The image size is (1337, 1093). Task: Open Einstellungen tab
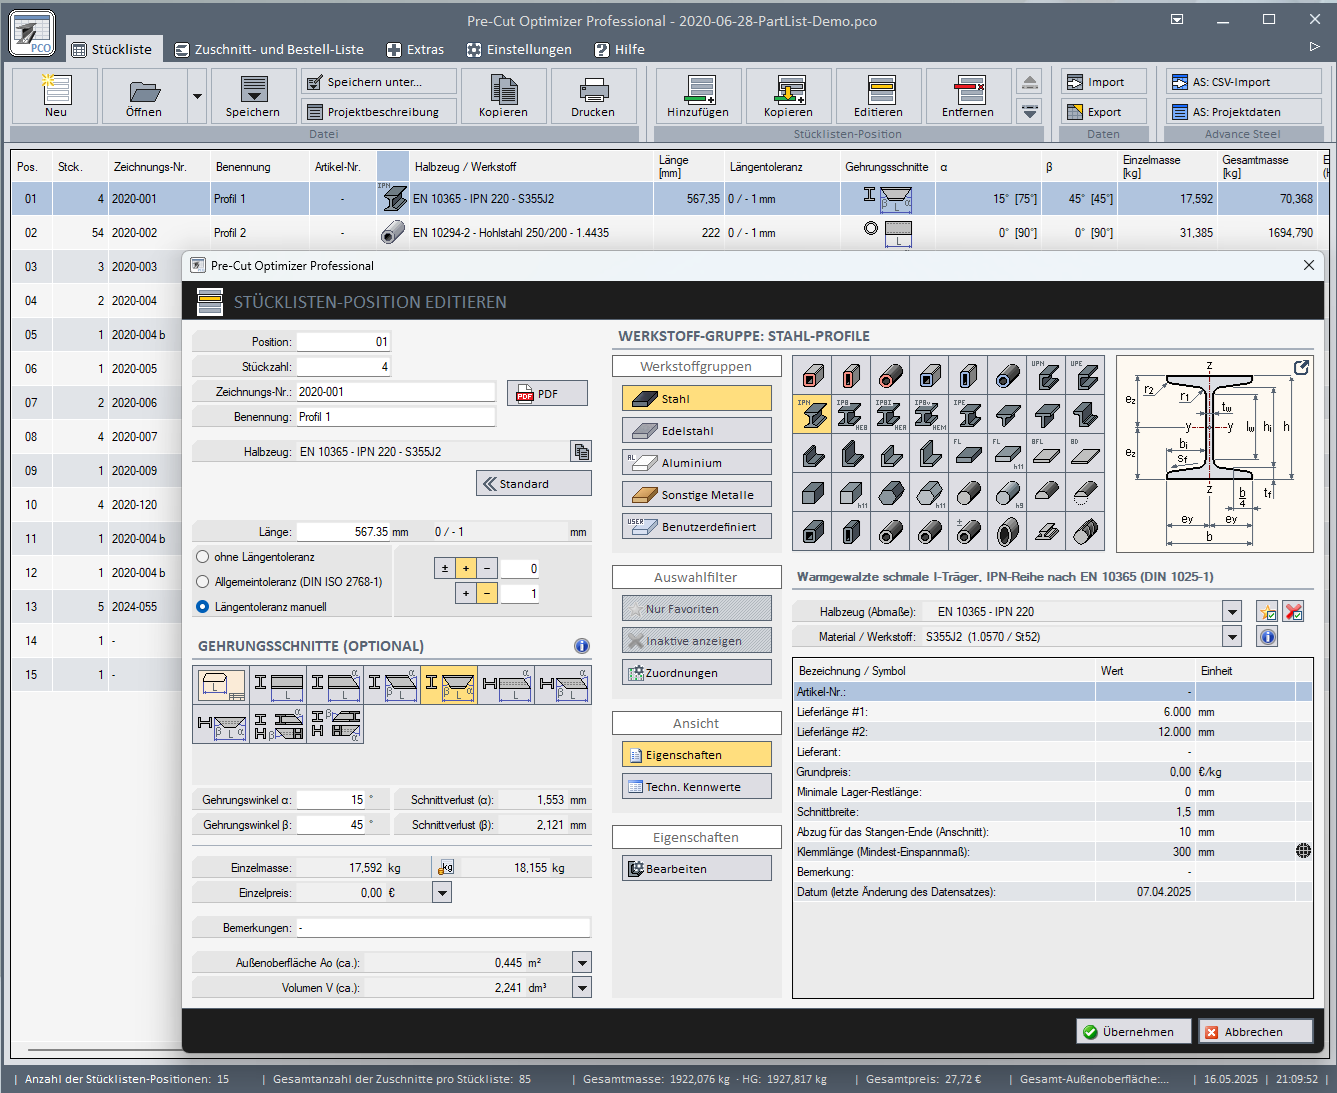(x=519, y=49)
